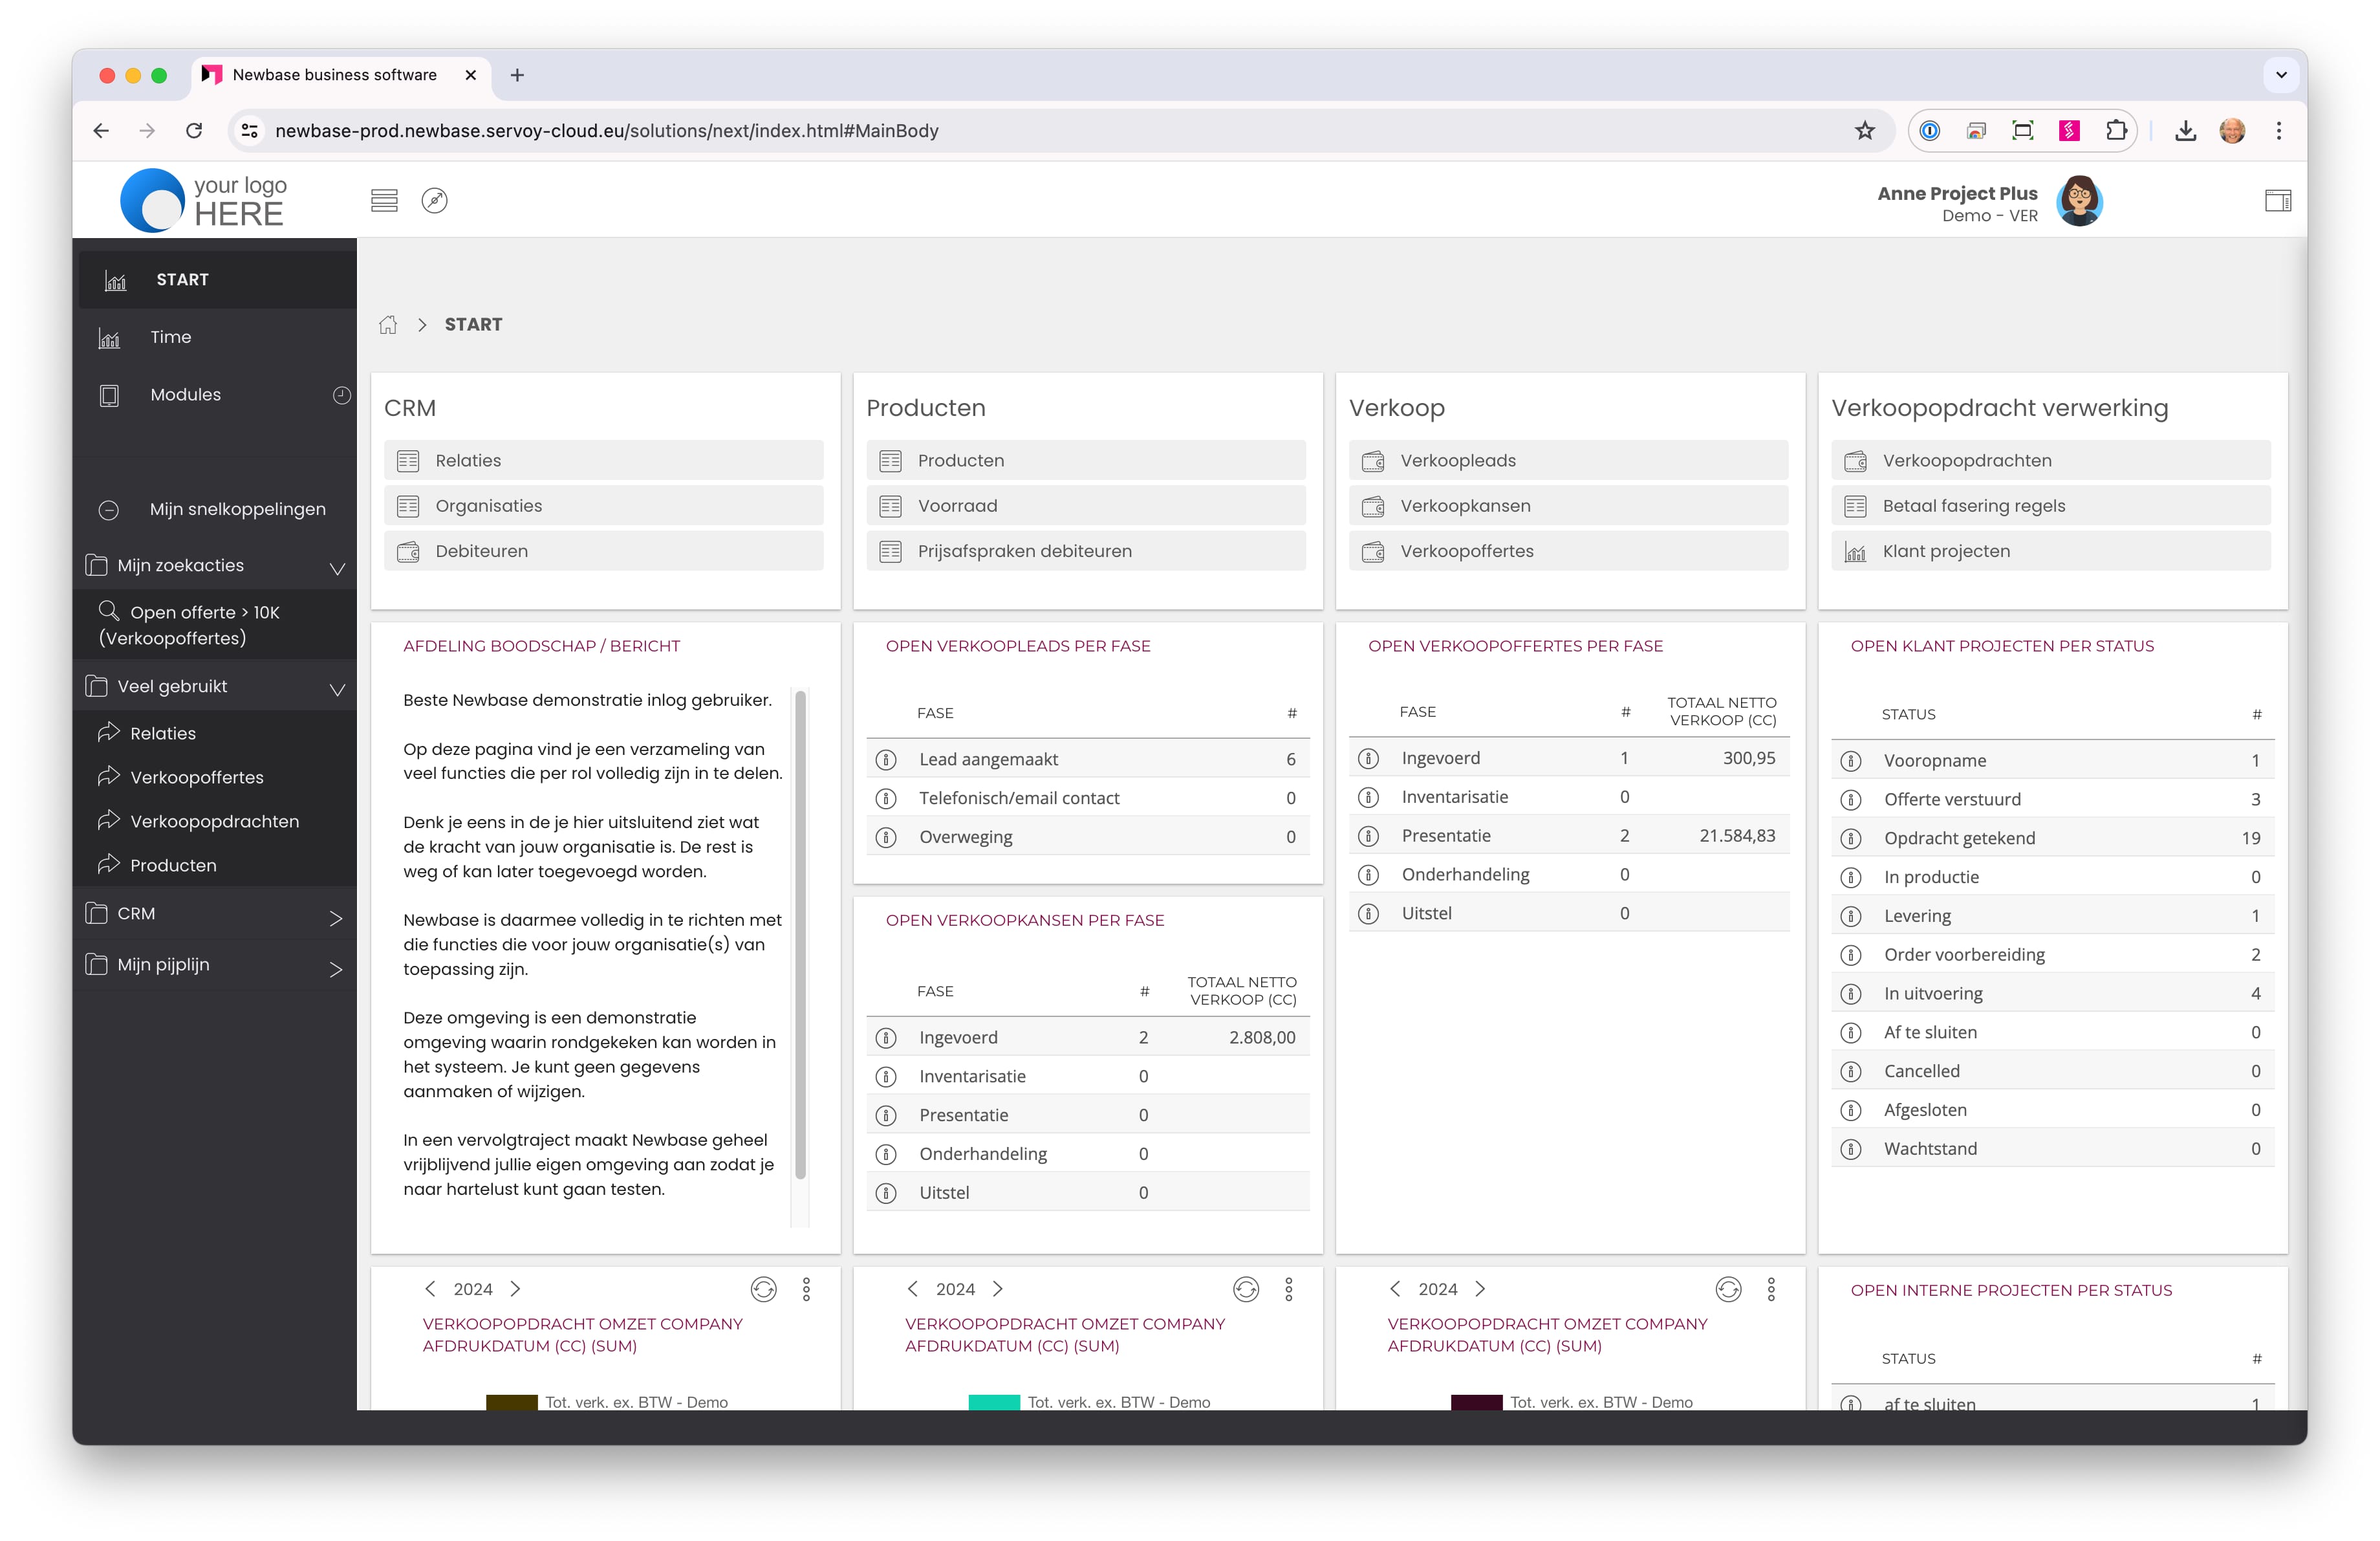Click info icon beside Opdracht getekend
The width and height of the screenshot is (2380, 1541).
point(1851,838)
